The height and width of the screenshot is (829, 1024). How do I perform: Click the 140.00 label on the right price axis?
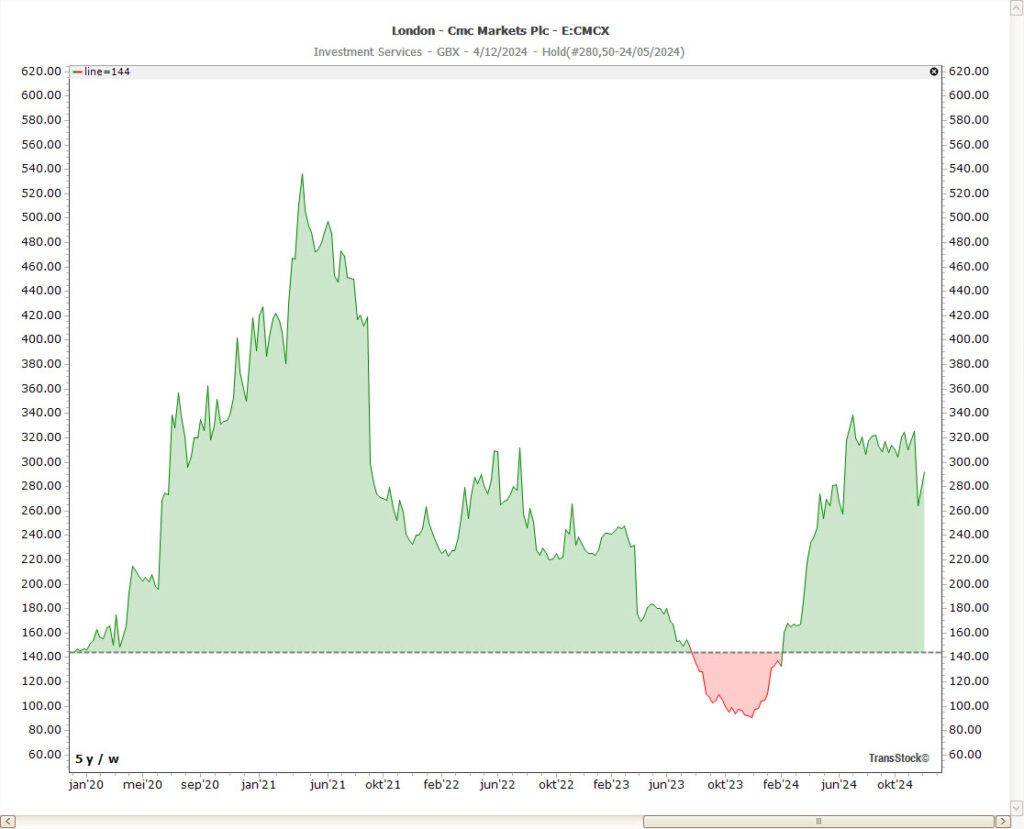(968, 656)
